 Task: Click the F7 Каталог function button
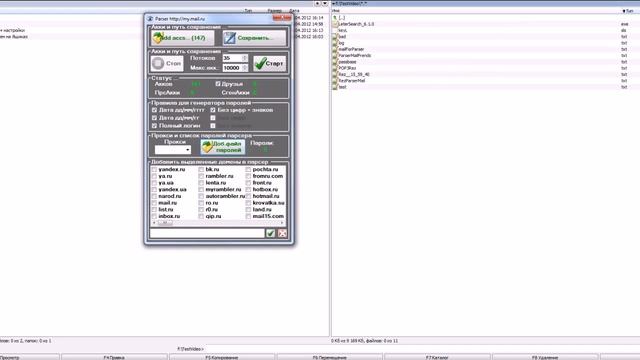point(437,357)
